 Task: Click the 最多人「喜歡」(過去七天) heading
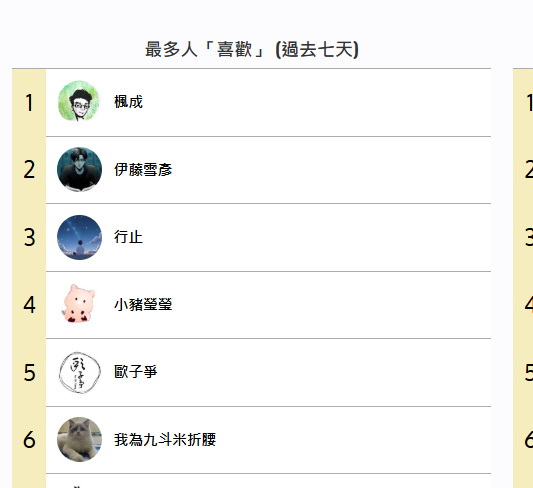pos(252,49)
